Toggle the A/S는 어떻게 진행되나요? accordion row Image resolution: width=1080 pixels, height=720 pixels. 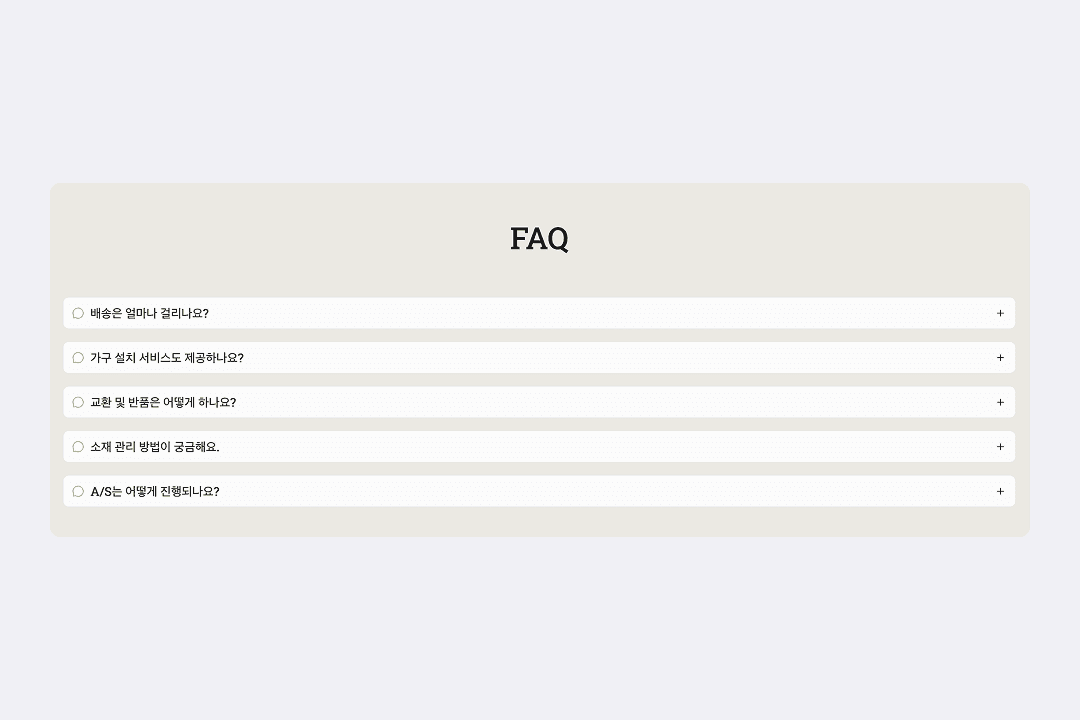point(540,491)
